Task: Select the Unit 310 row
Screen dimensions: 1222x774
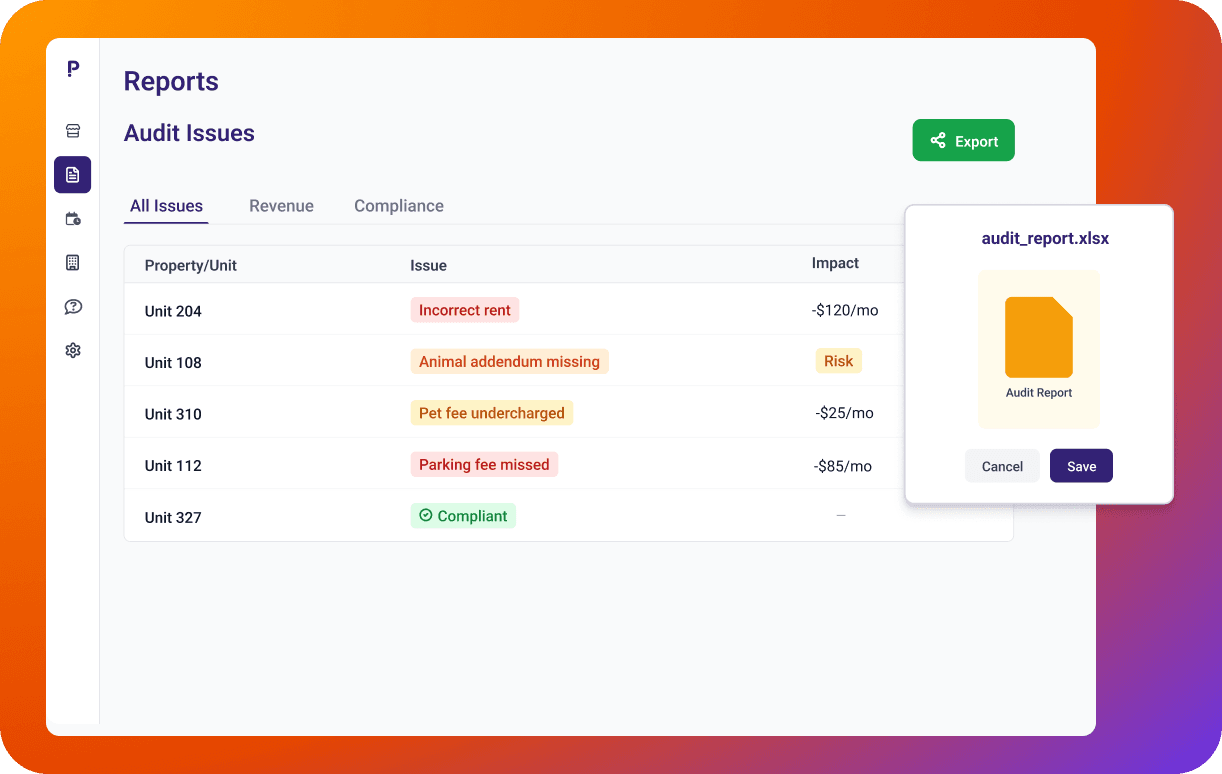Action: [568, 413]
